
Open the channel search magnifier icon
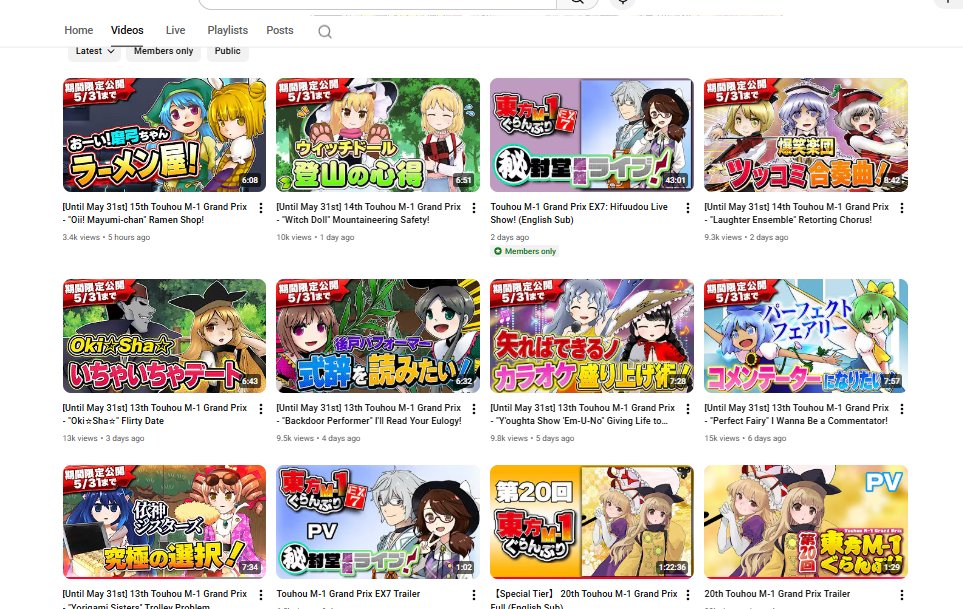[325, 31]
